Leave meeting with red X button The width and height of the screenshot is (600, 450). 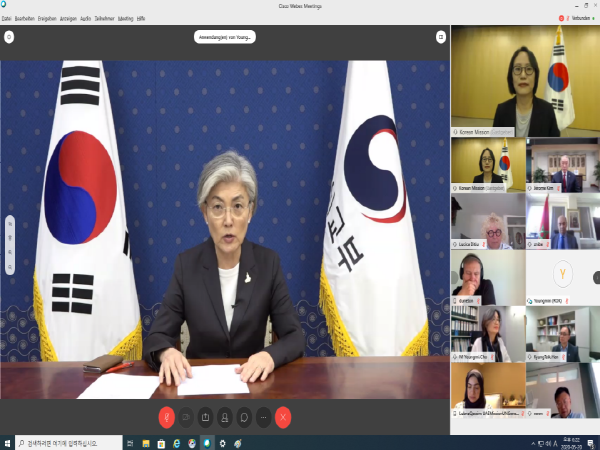click(284, 416)
